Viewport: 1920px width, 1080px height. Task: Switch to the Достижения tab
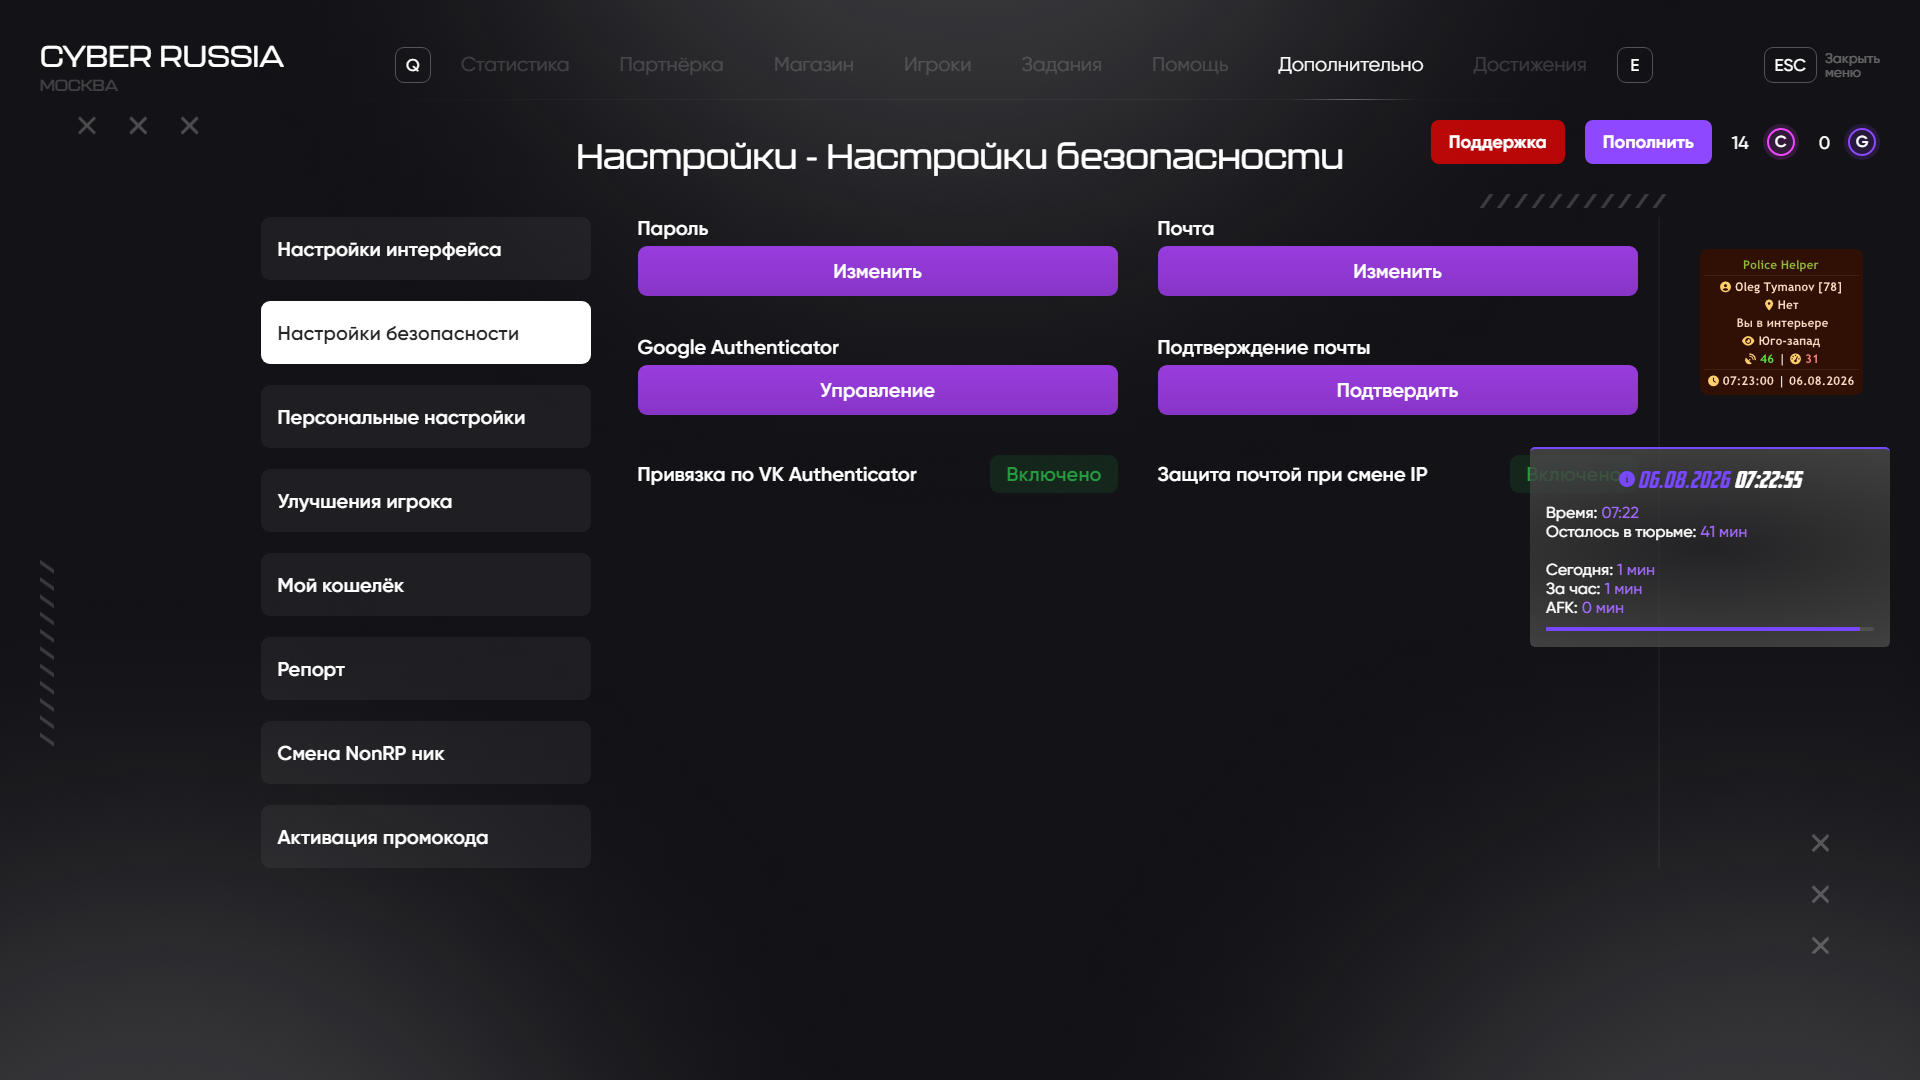(x=1530, y=65)
